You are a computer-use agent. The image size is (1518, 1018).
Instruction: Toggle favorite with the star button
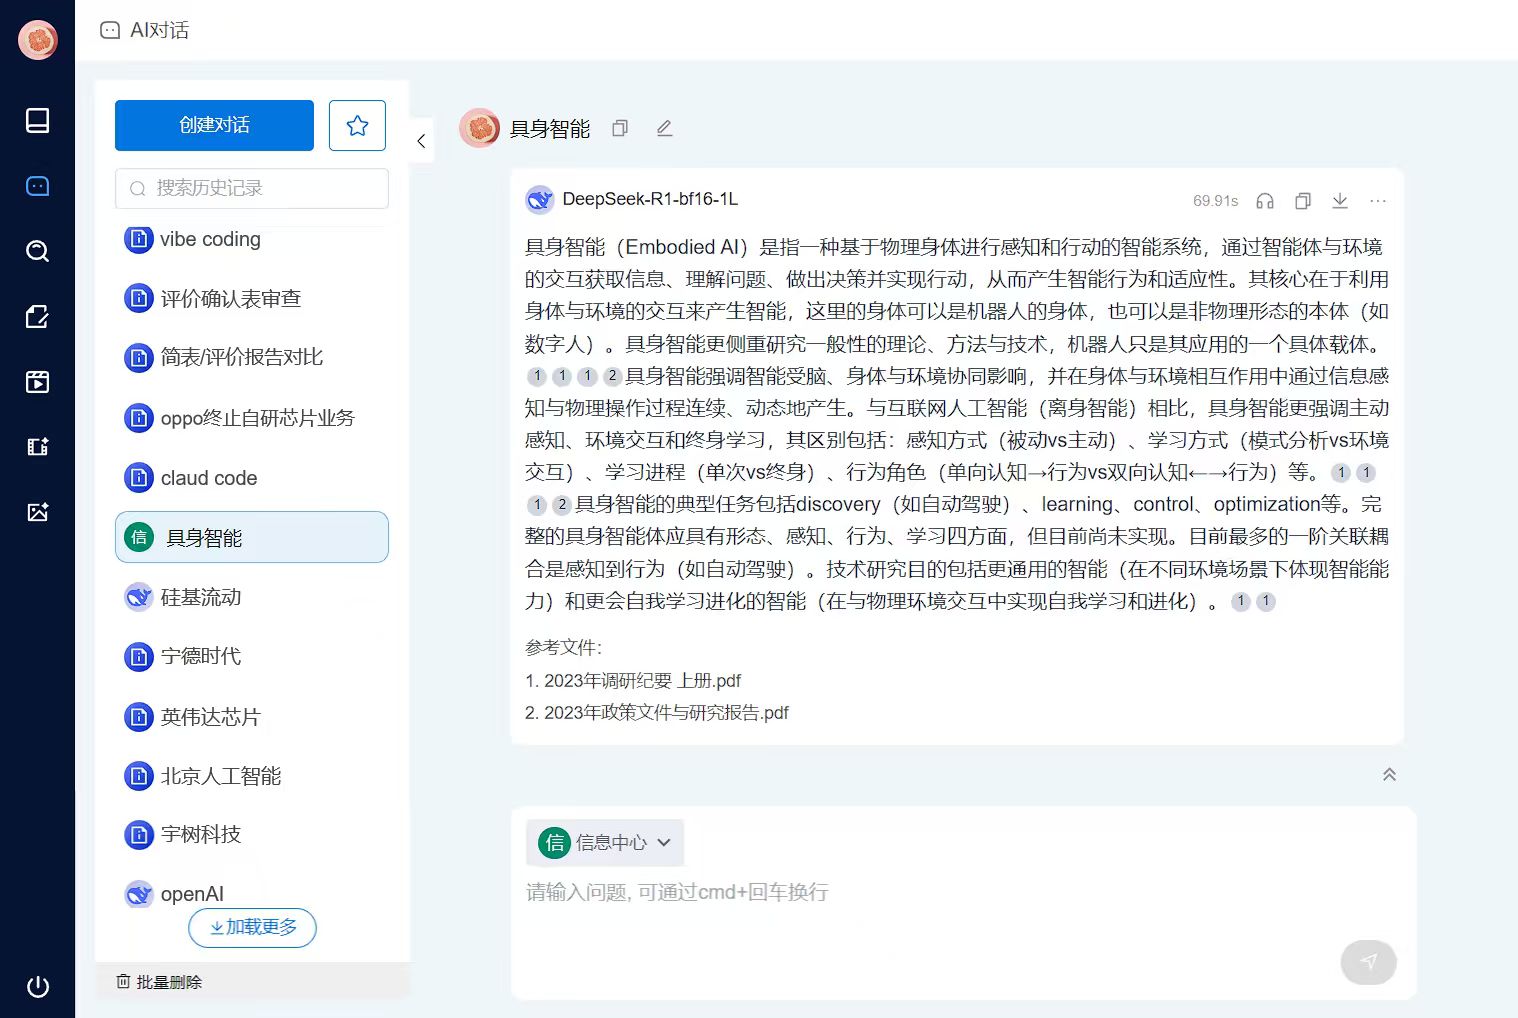coord(357,125)
